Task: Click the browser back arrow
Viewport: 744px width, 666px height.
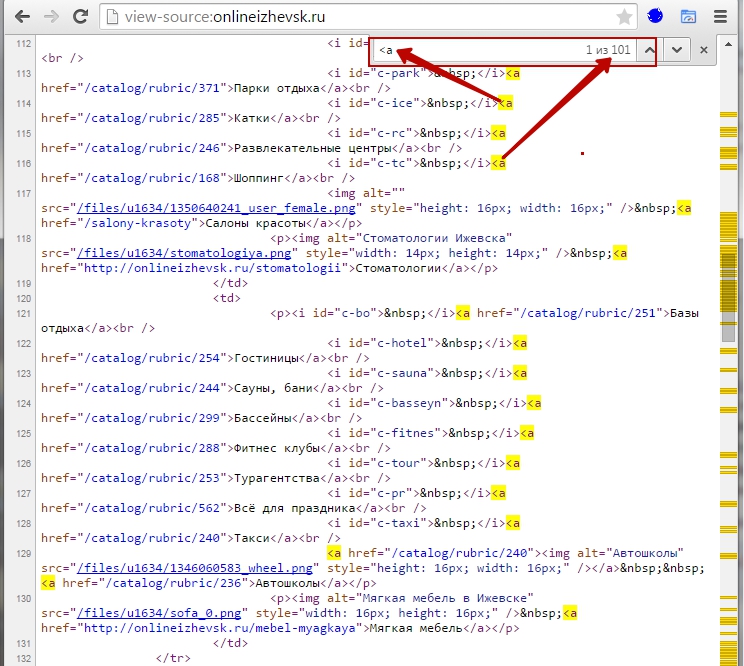Action: (x=20, y=17)
